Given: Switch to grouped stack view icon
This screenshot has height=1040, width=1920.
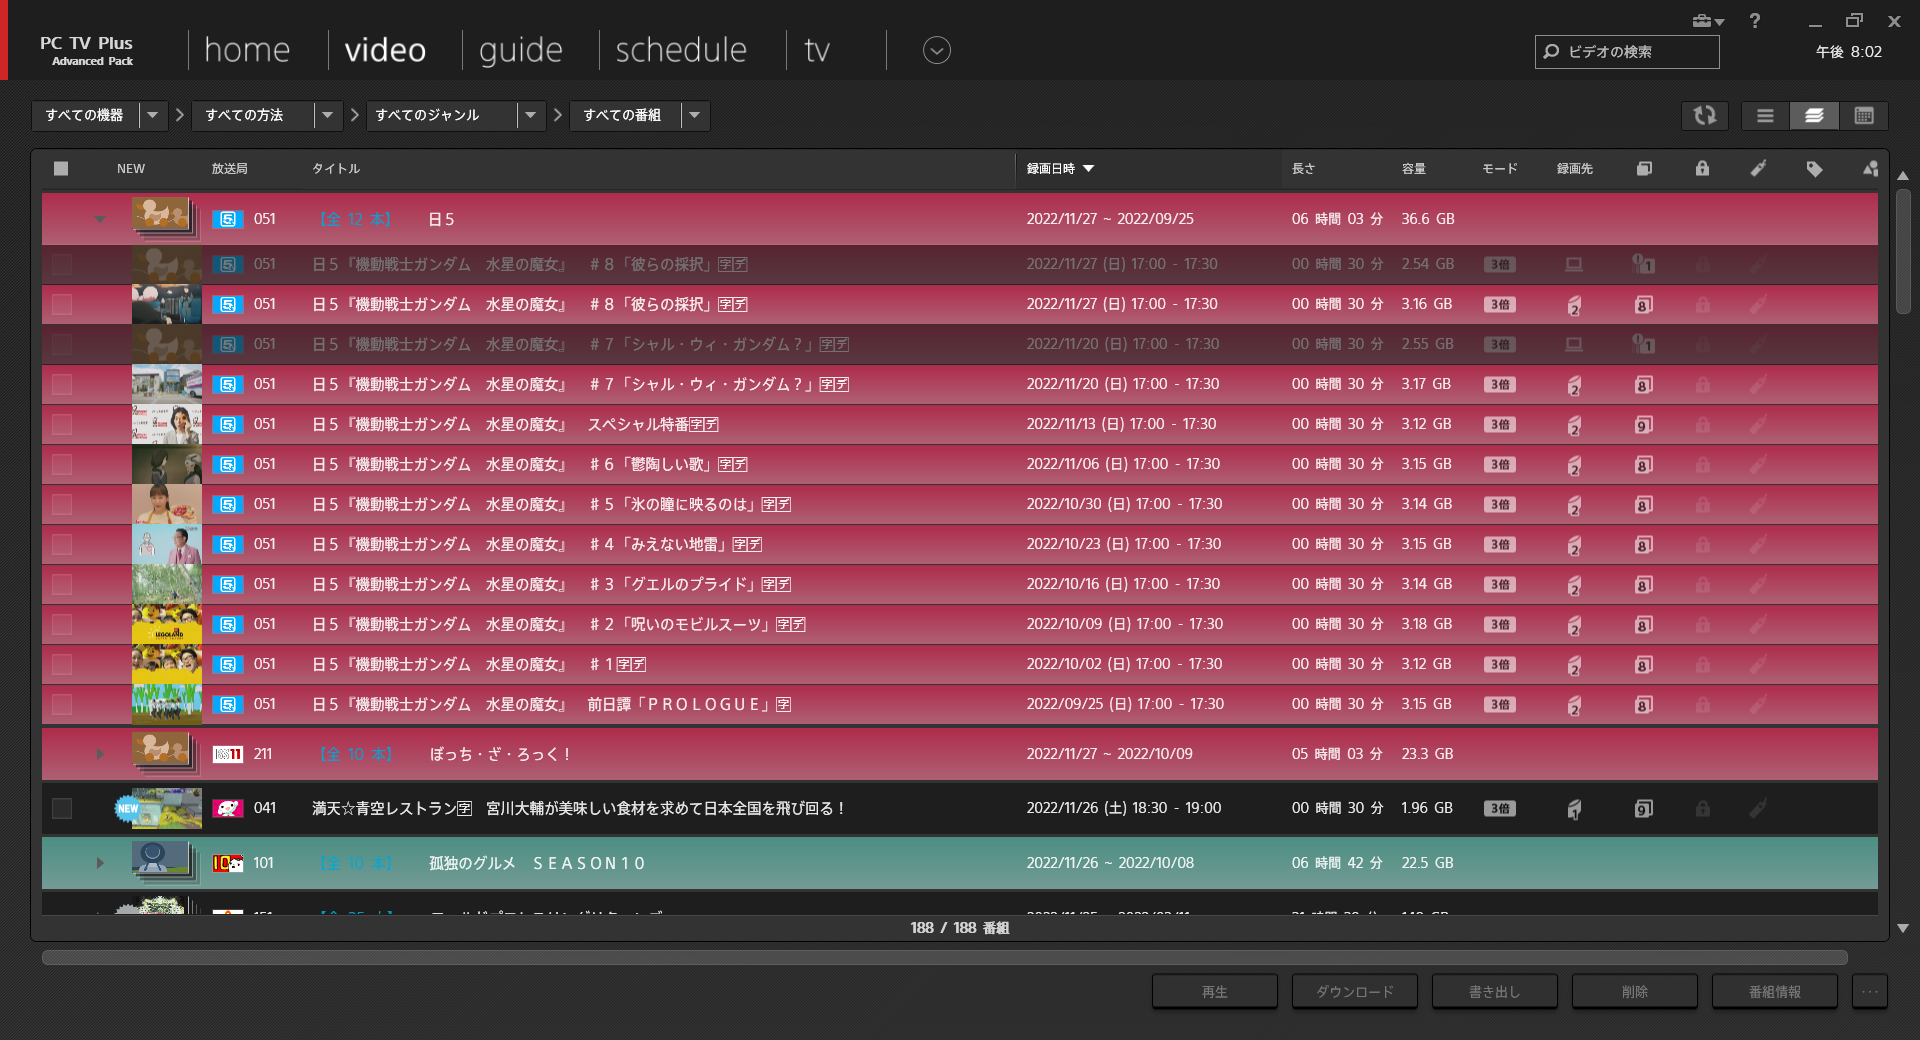Looking at the screenshot, I should pos(1814,116).
